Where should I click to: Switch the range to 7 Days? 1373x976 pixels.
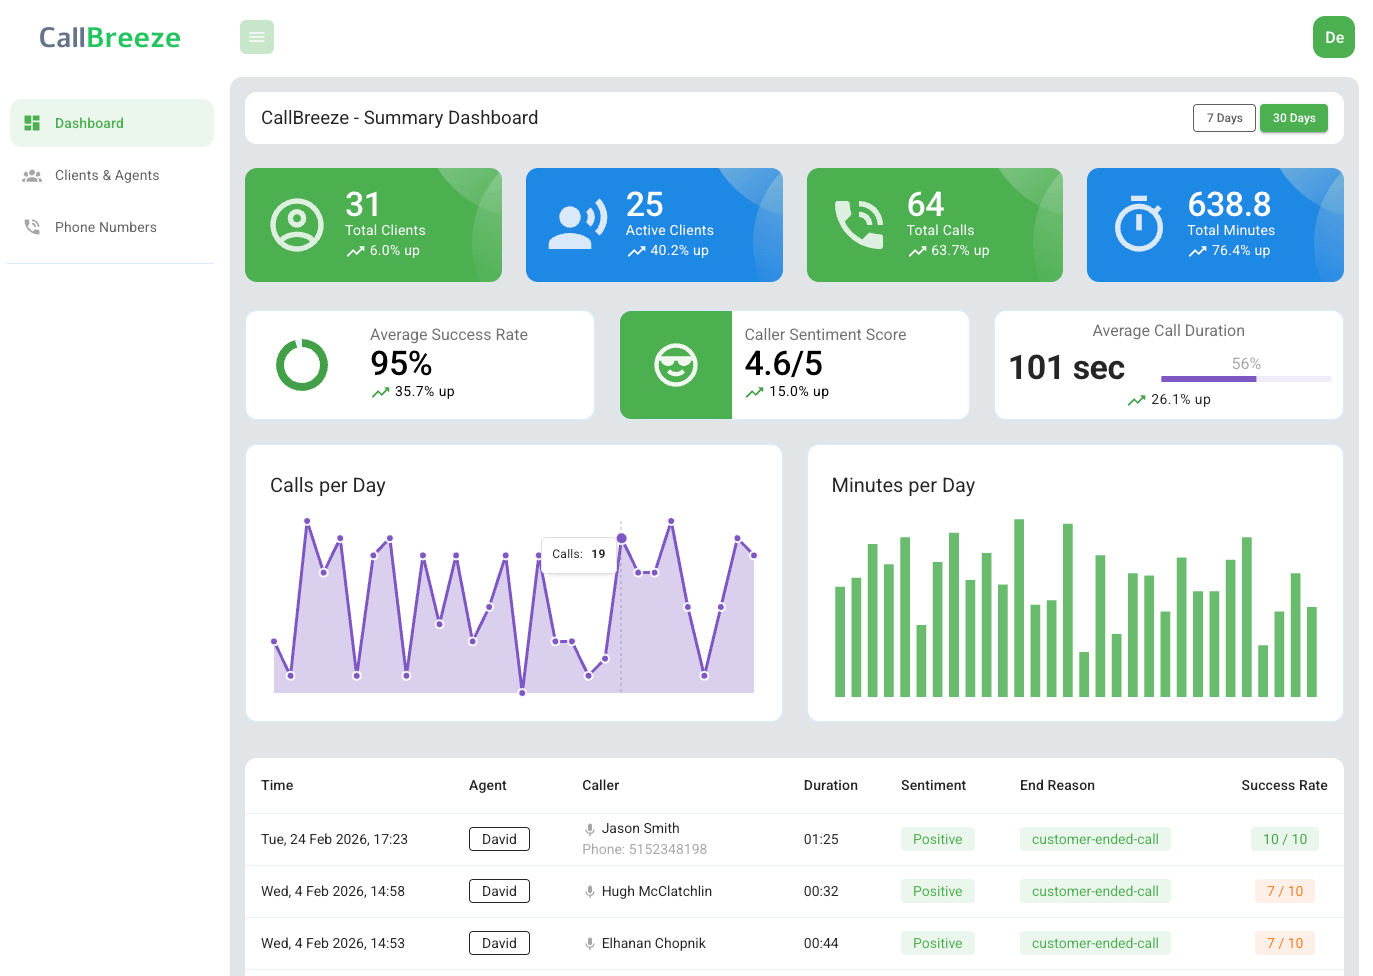click(1224, 118)
